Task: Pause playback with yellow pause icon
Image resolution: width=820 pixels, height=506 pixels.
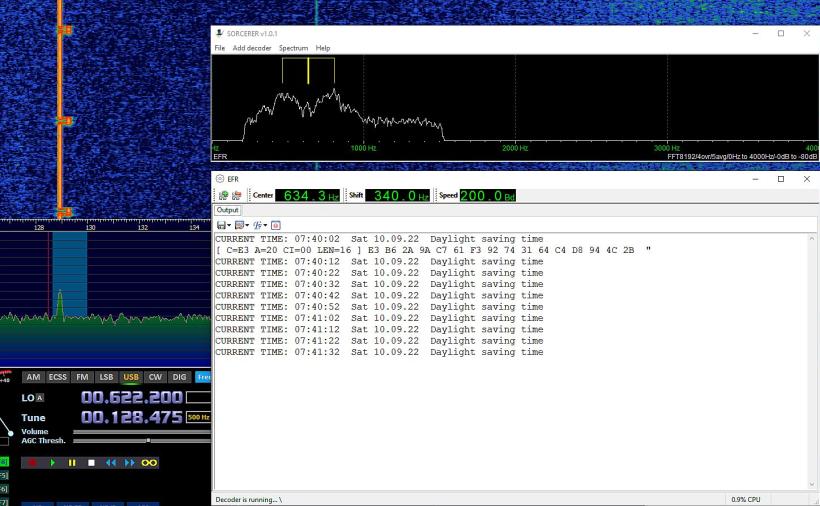Action: (72, 463)
